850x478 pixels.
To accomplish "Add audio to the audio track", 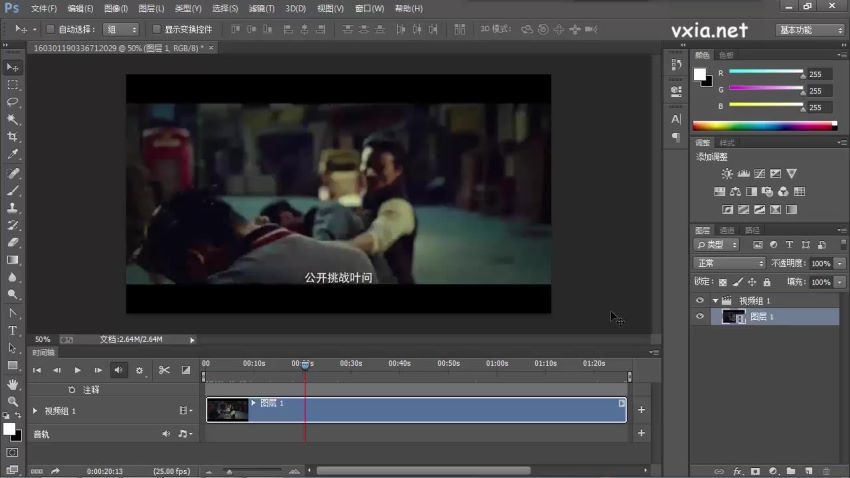I will pyautogui.click(x=641, y=433).
